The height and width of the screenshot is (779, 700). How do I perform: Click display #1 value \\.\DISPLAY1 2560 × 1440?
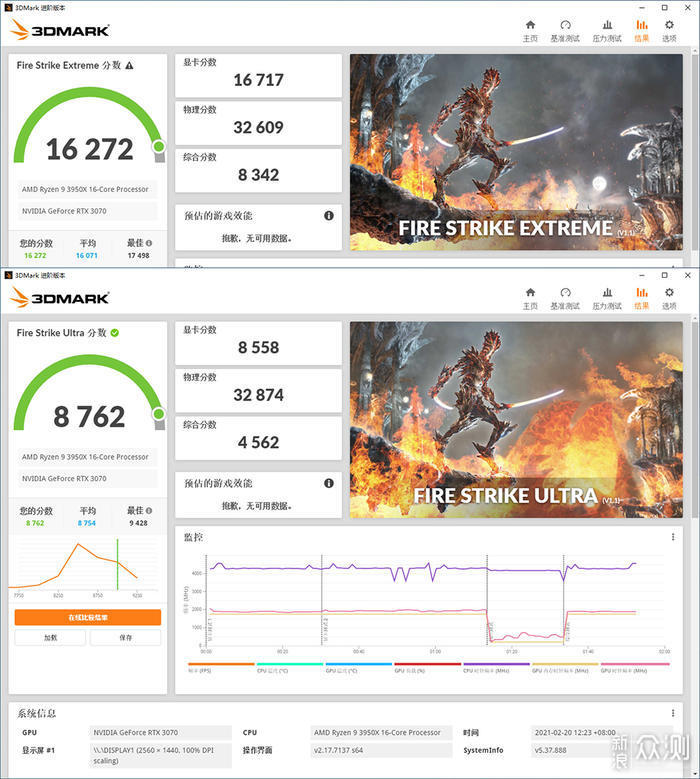click(x=160, y=755)
